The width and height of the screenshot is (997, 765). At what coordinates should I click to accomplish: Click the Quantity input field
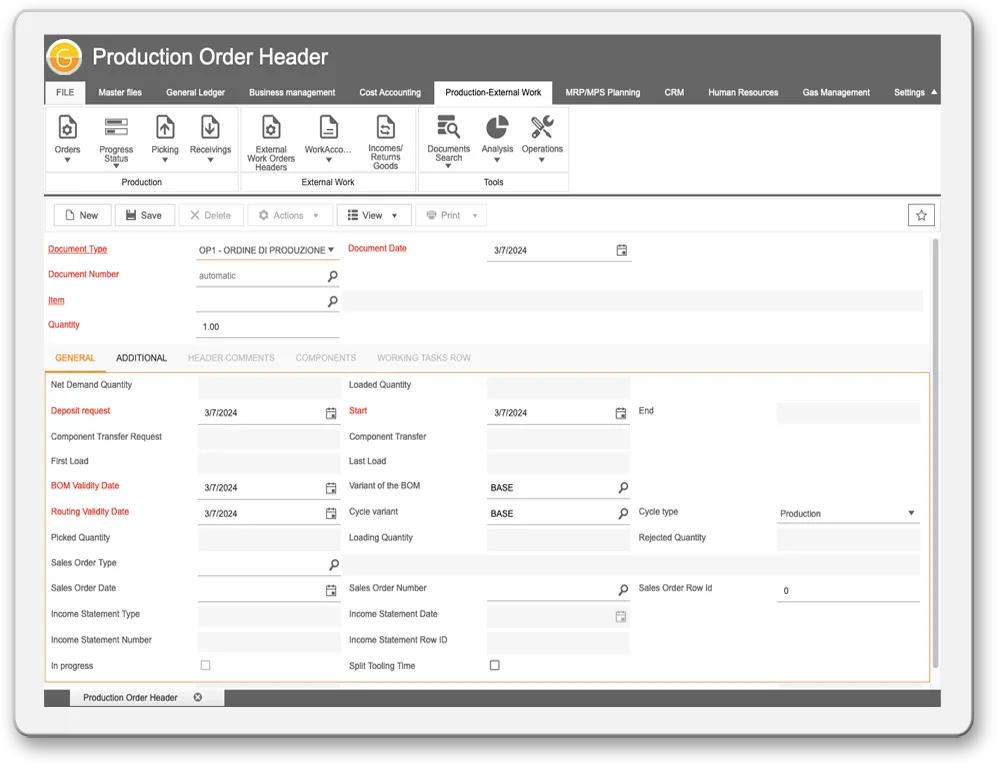pos(267,327)
